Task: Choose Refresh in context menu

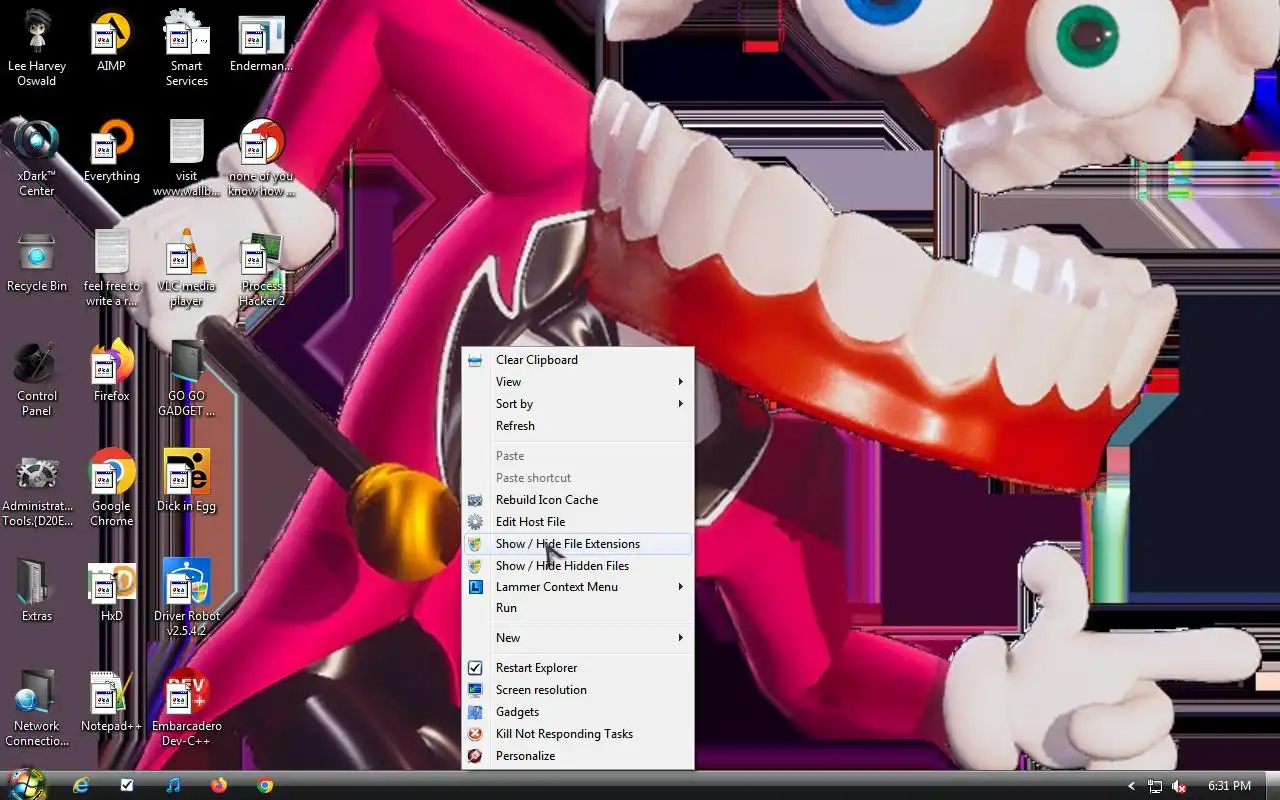Action: click(x=578, y=426)
